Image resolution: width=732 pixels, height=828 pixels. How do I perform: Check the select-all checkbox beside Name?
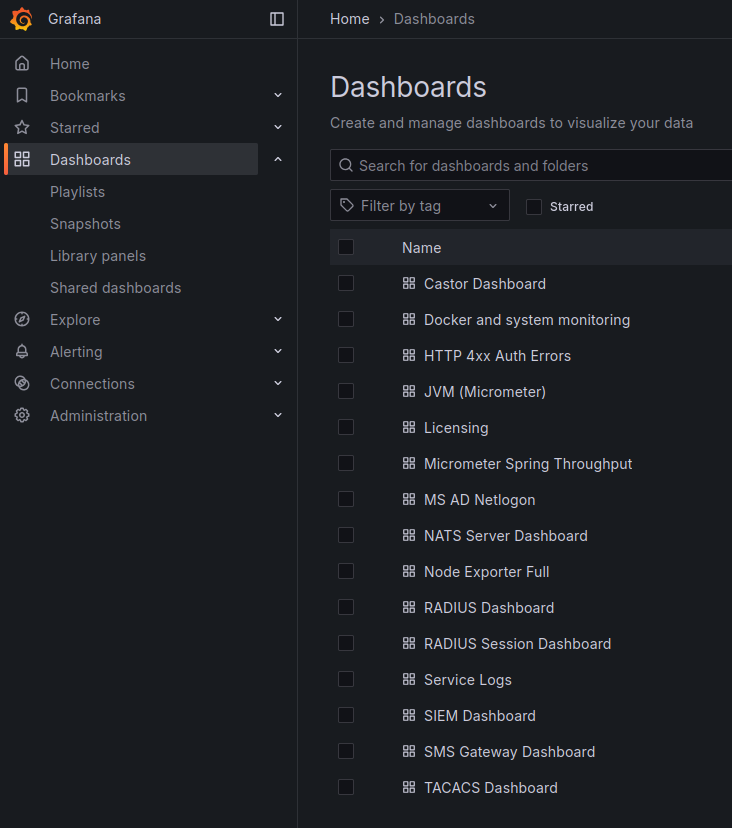point(346,247)
